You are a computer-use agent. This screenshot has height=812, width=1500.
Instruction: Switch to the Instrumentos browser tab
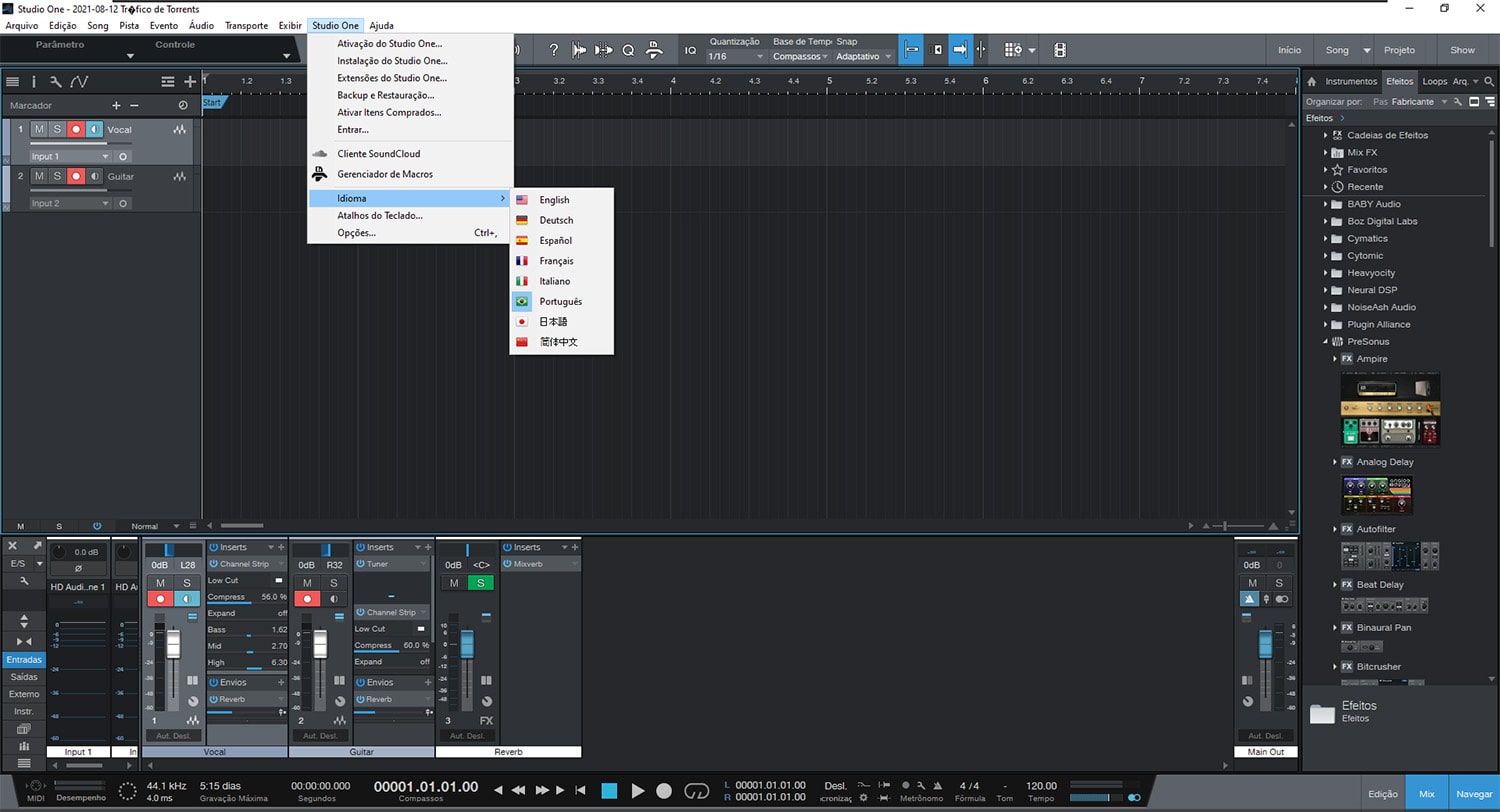1351,81
